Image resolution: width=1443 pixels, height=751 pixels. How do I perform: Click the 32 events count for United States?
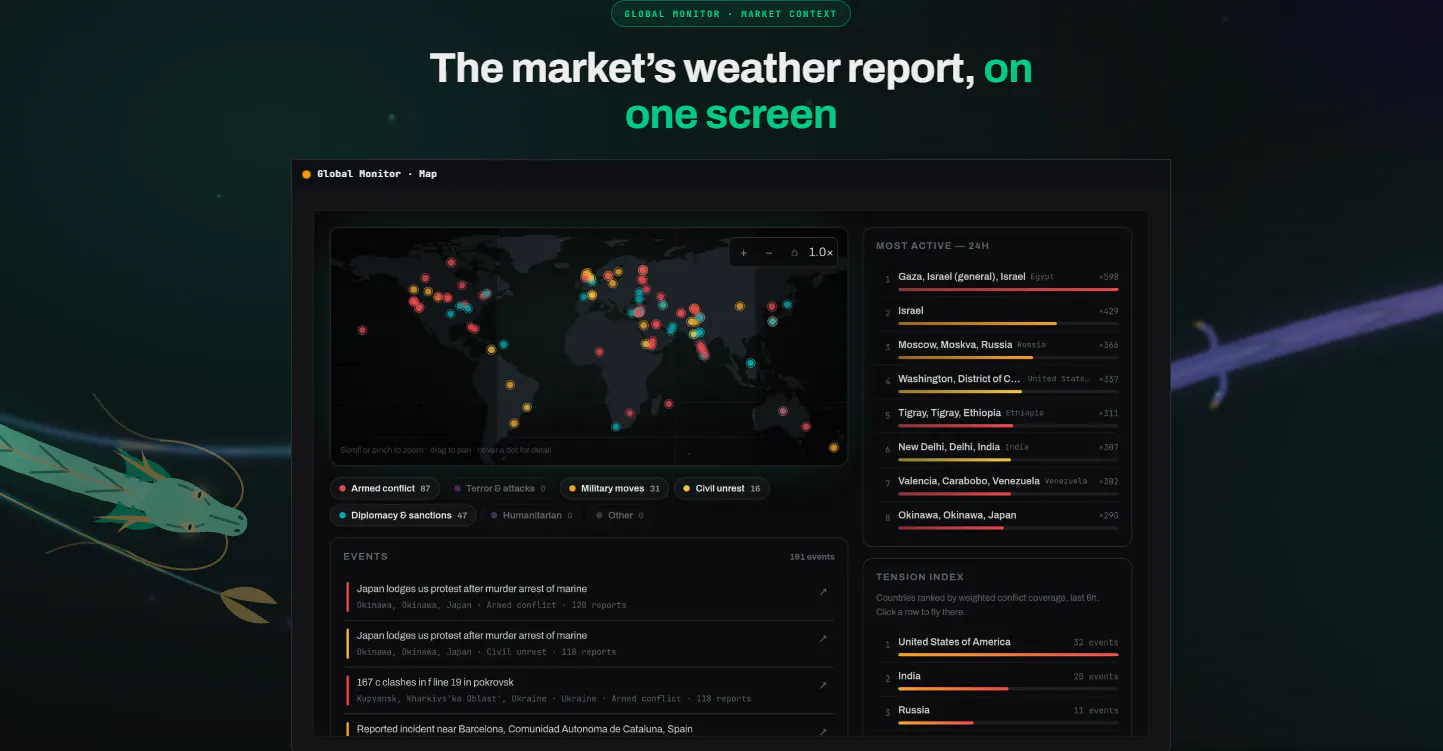click(x=1096, y=643)
